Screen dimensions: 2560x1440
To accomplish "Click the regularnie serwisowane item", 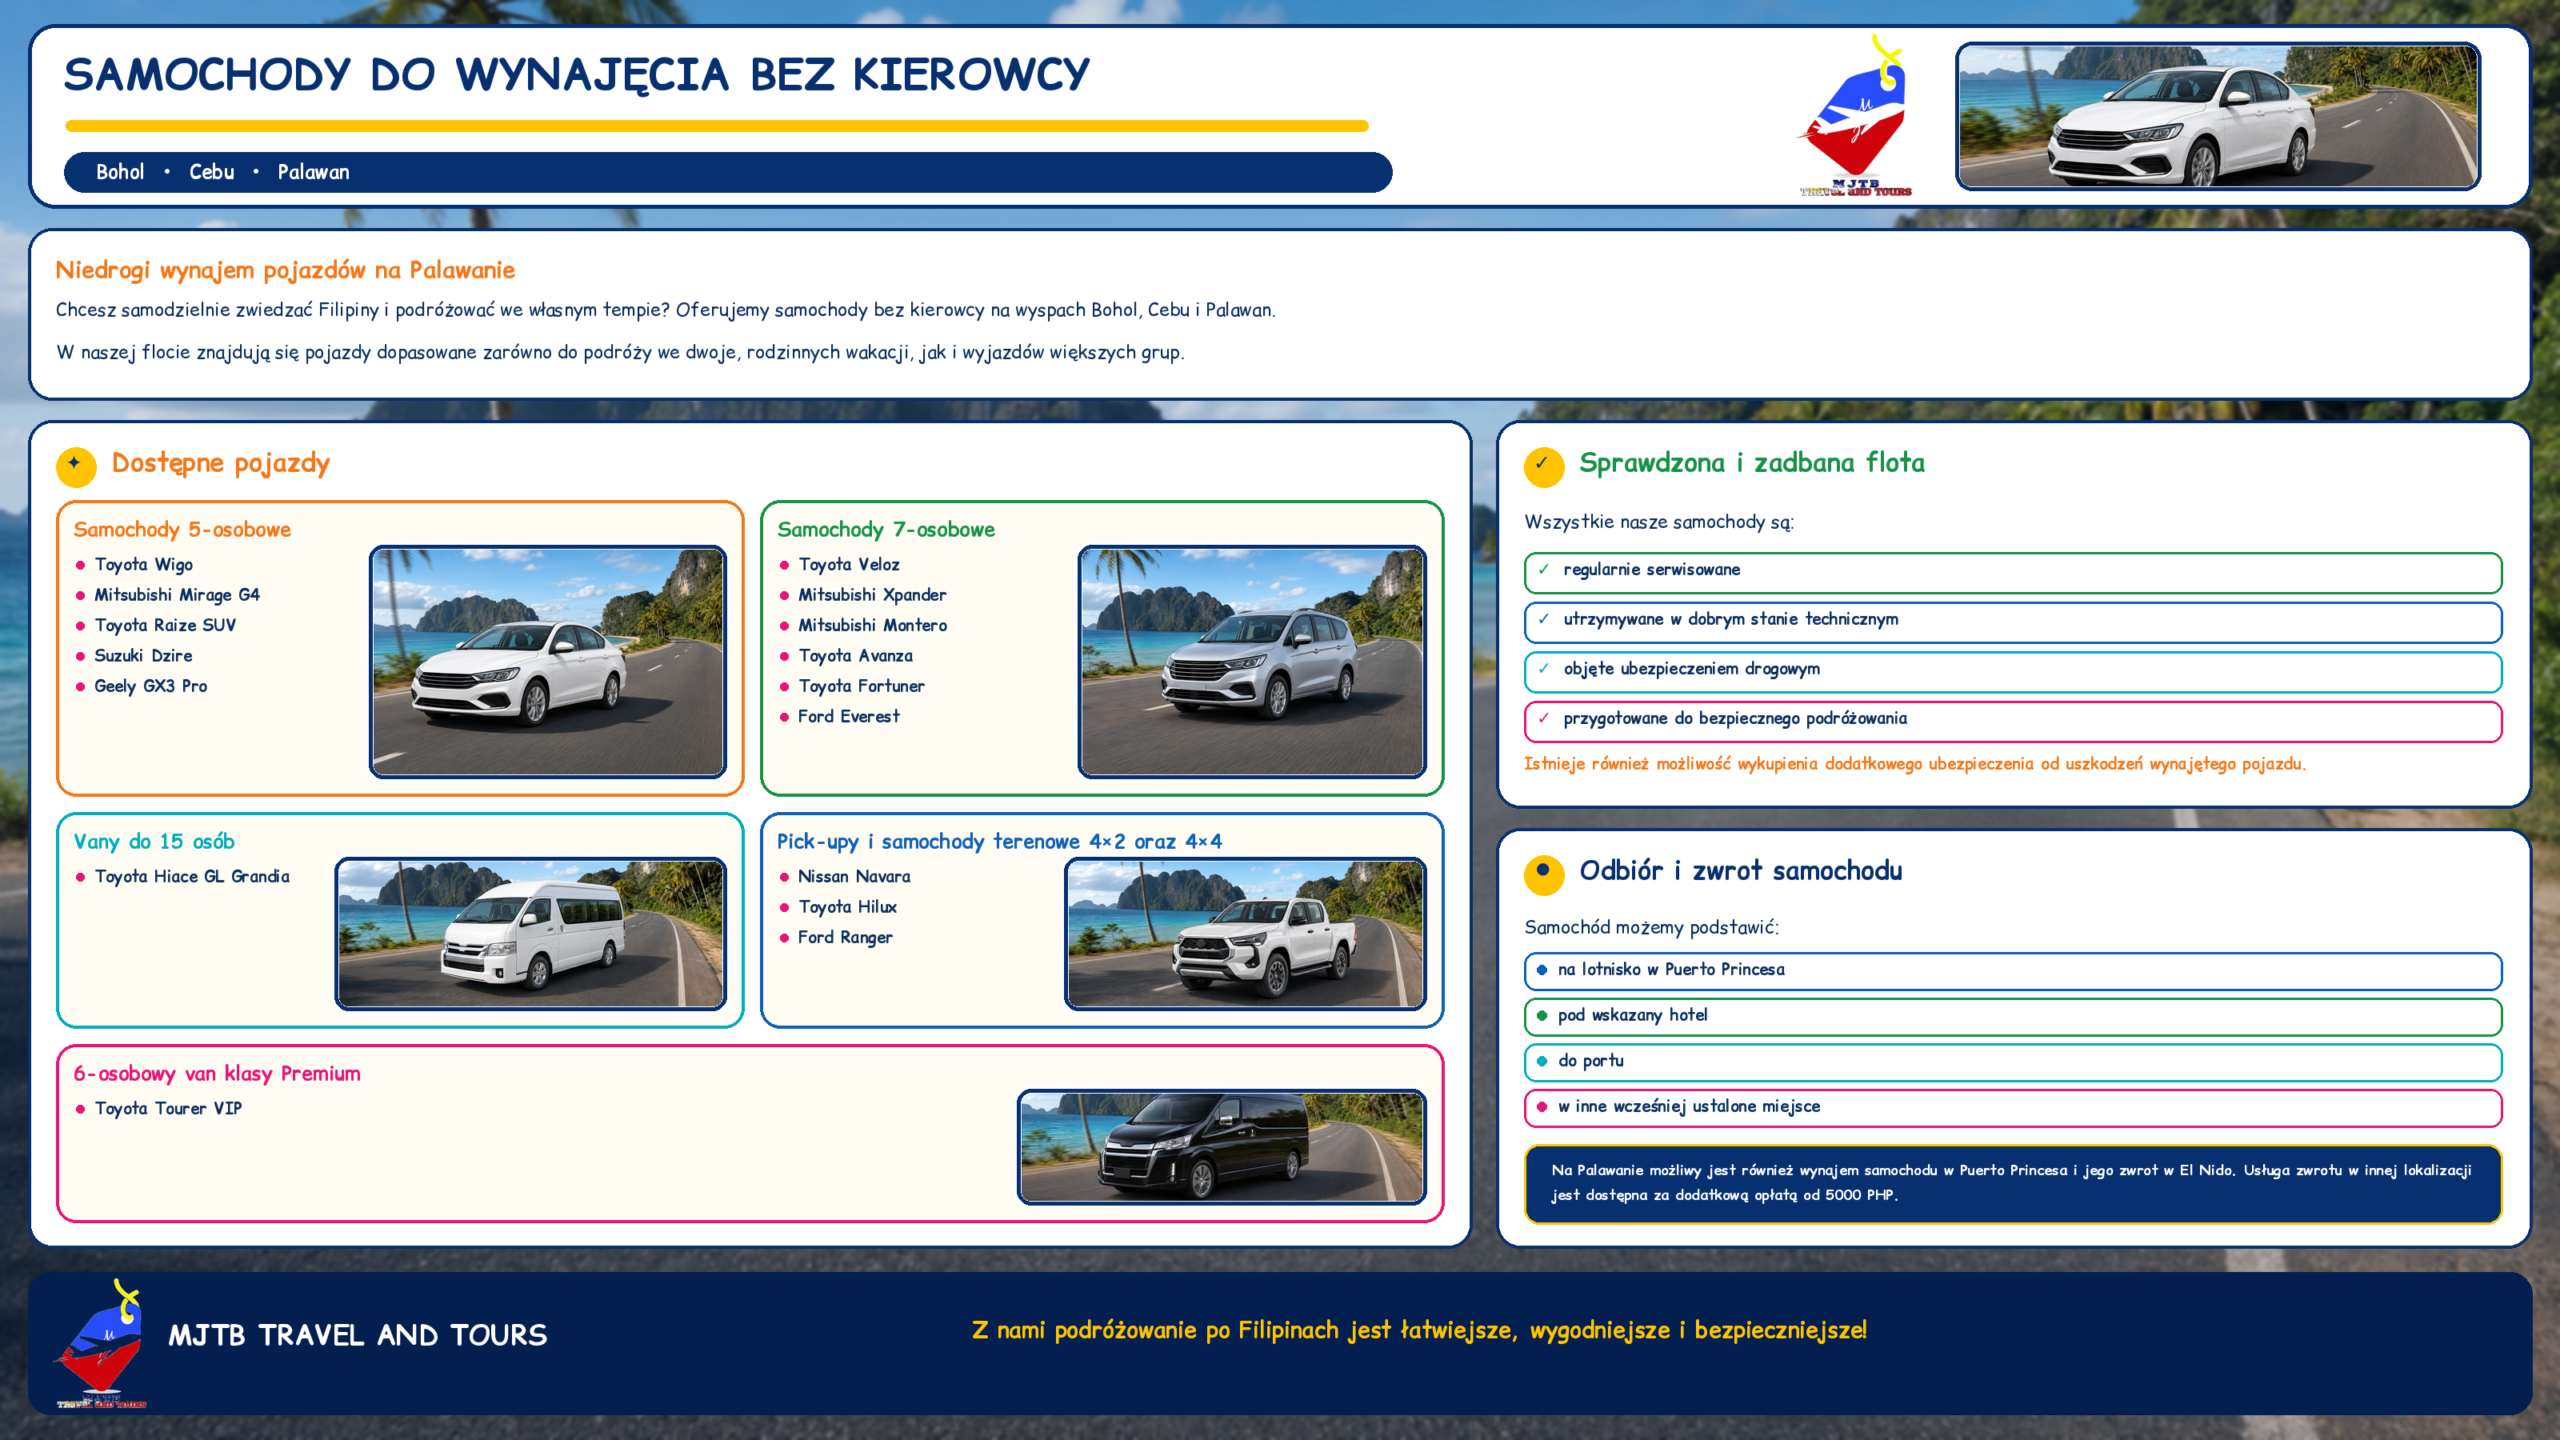I will 2013,572.
